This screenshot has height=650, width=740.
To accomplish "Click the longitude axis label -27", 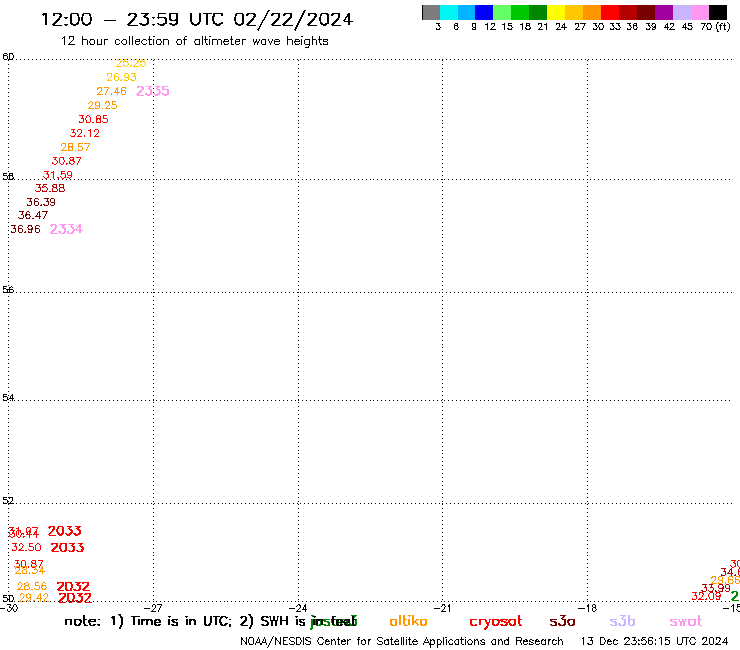I will [x=153, y=608].
